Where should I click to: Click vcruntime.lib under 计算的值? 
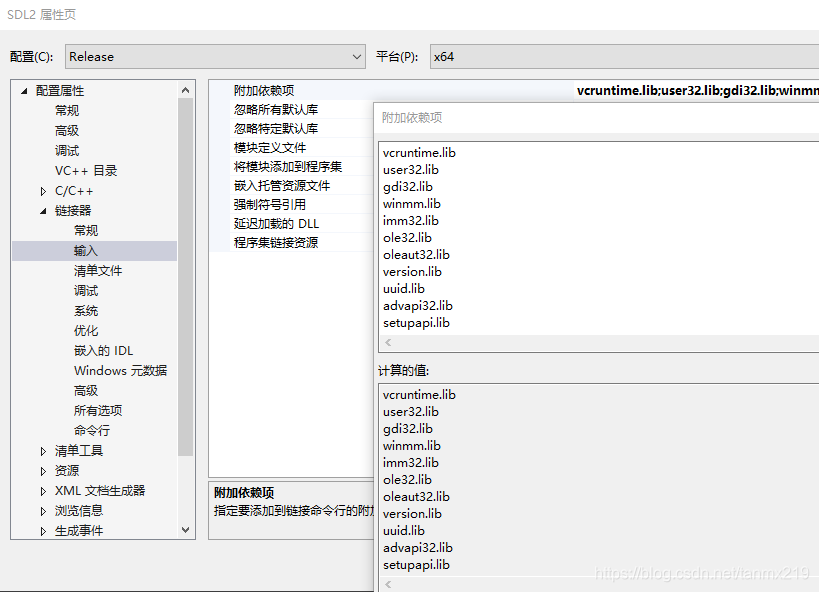[x=419, y=395]
